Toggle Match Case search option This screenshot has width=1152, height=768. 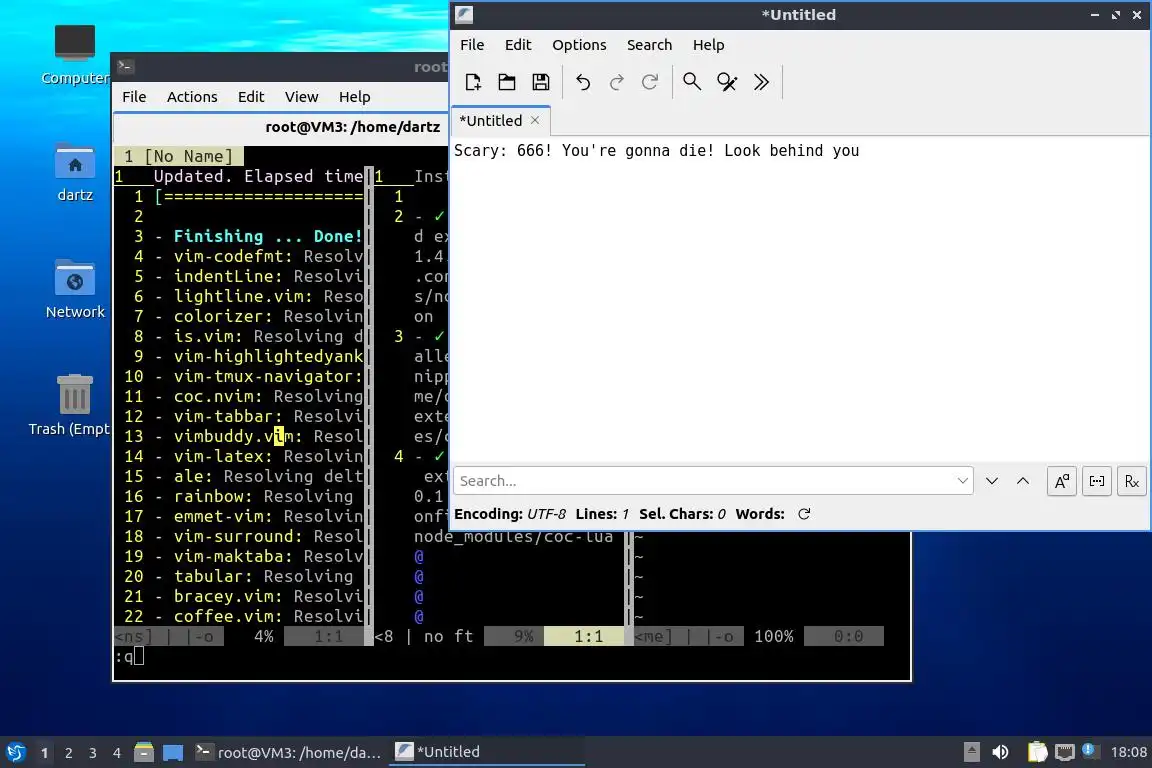[x=1062, y=481]
